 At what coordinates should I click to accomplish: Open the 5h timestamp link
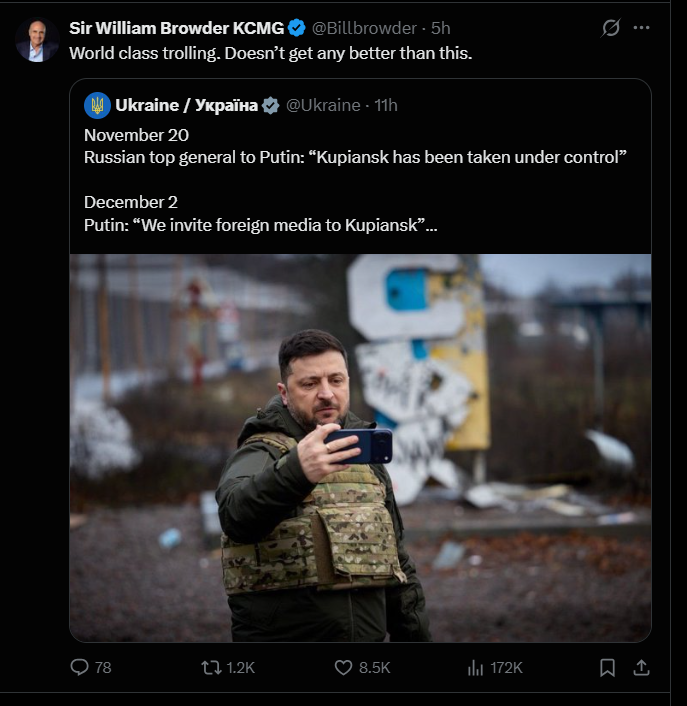click(x=441, y=28)
